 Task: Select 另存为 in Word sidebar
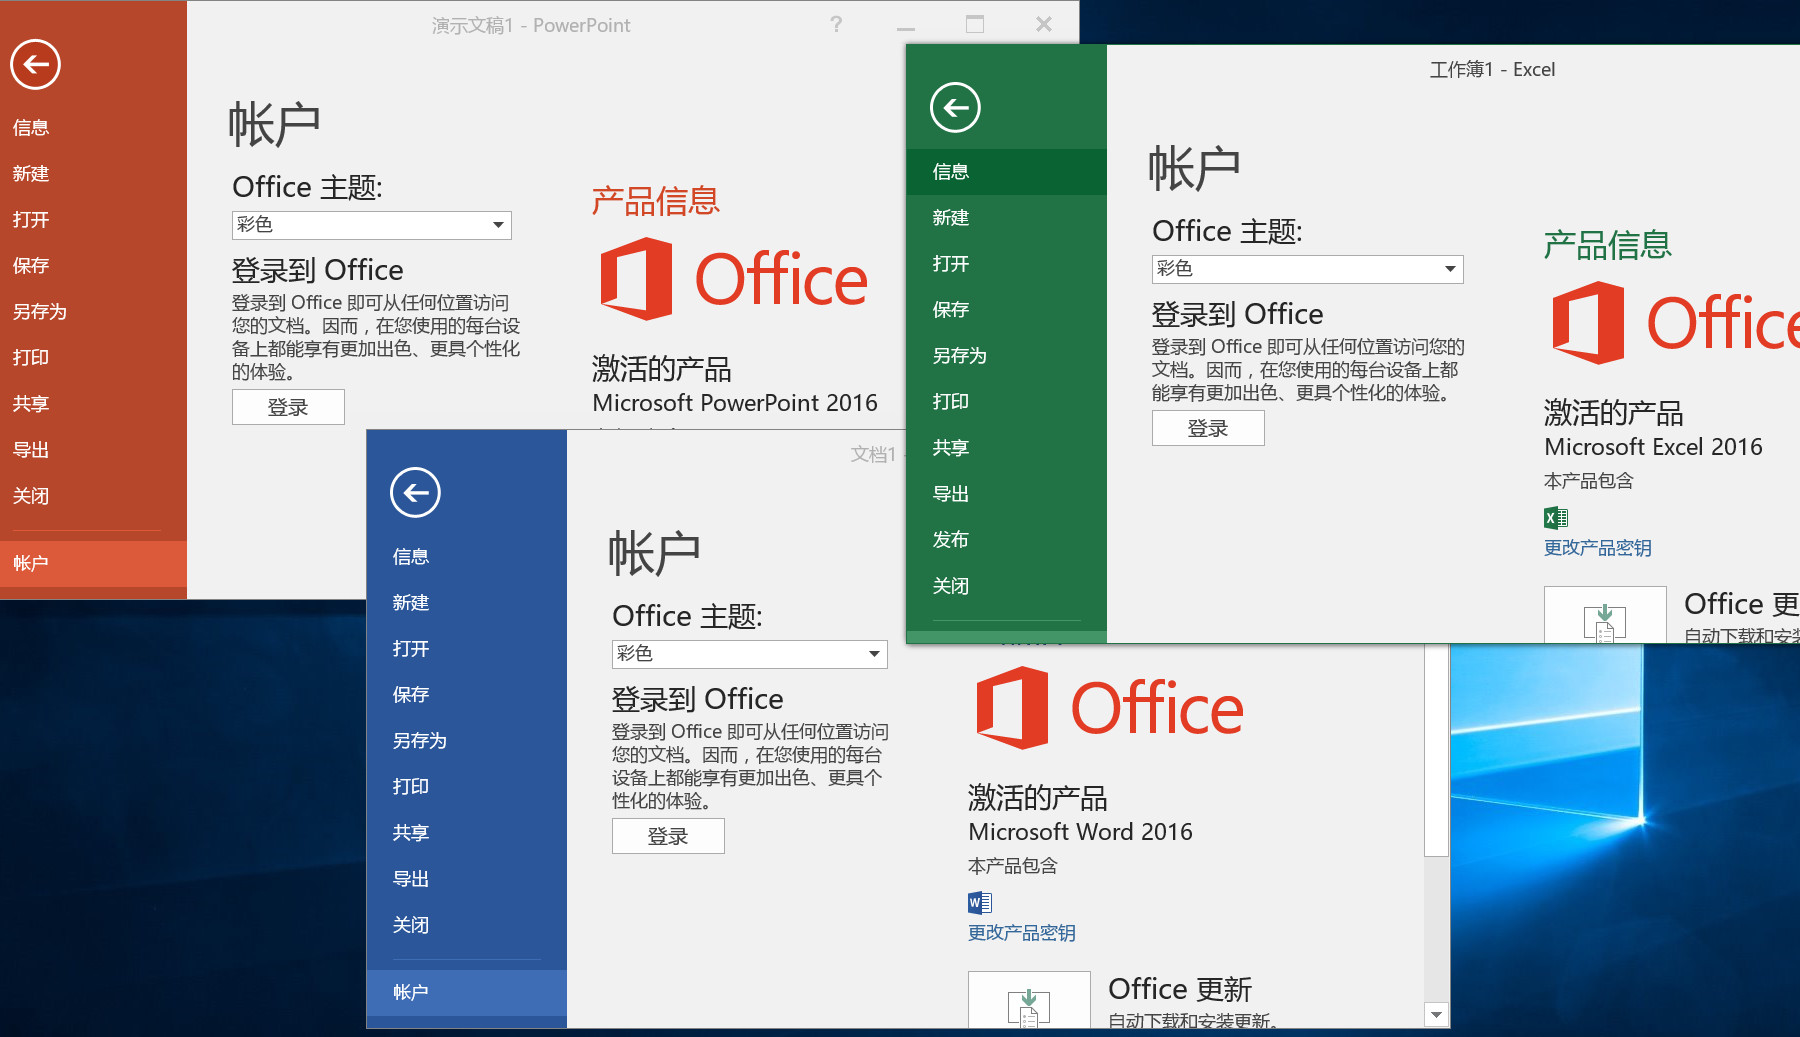(x=466, y=740)
